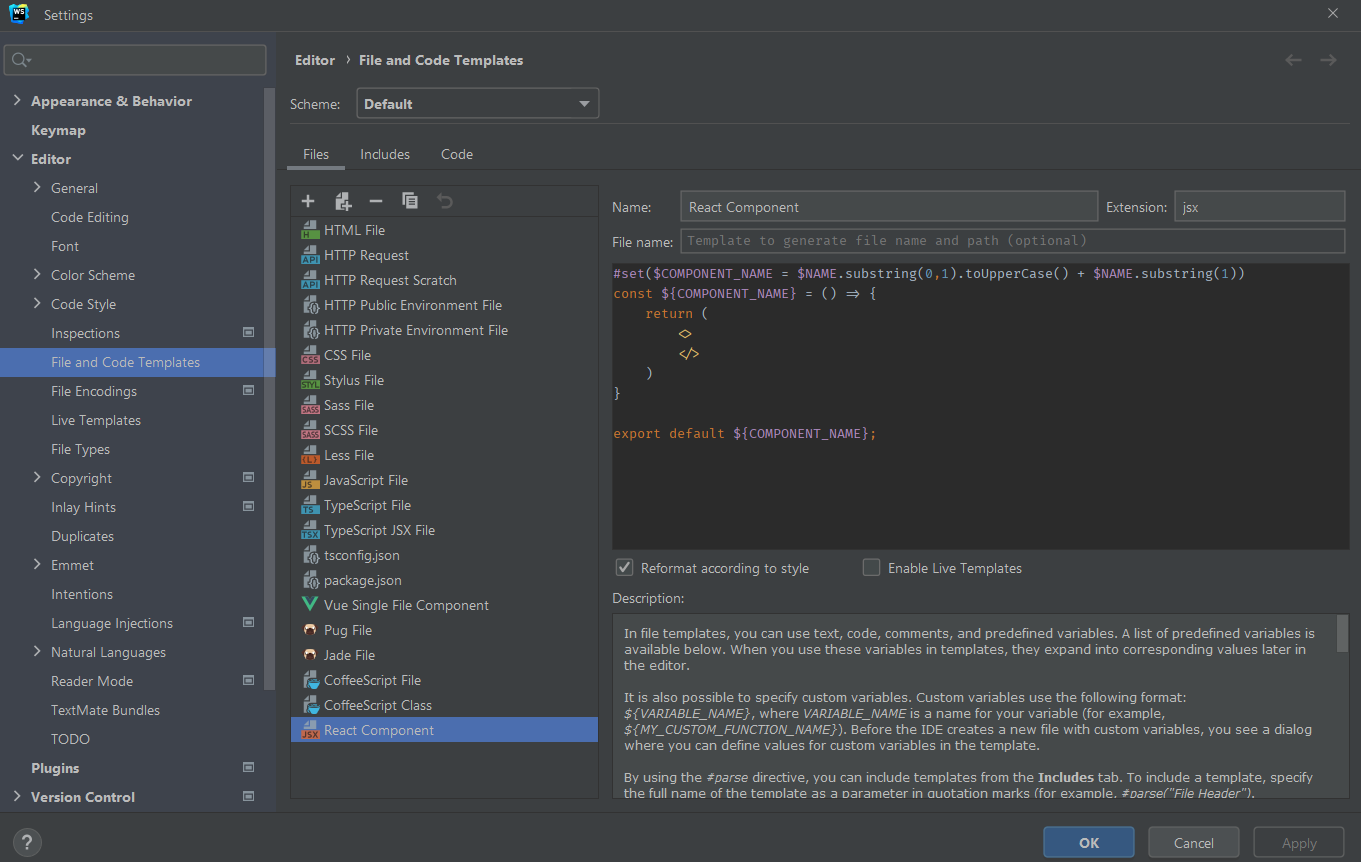Click the Description panel scrollbar
This screenshot has height=862, width=1361.
tap(1342, 635)
